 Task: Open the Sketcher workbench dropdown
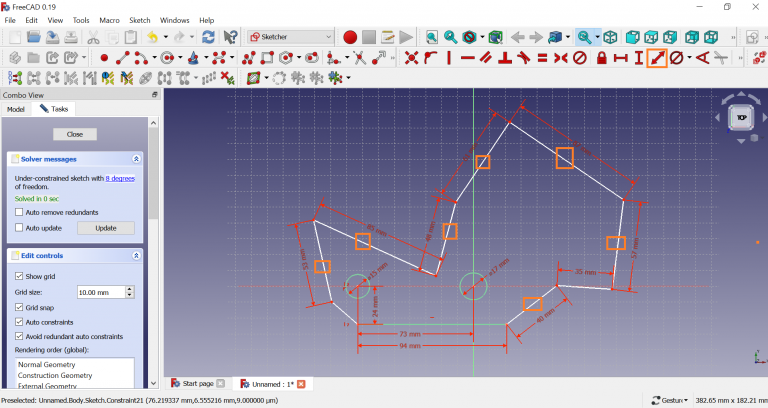tap(290, 37)
